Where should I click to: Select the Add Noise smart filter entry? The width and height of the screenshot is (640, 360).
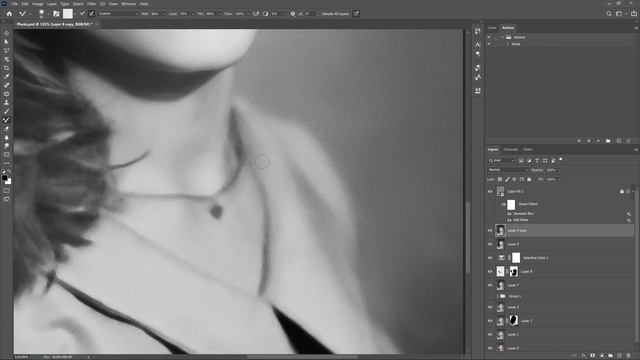click(x=520, y=220)
